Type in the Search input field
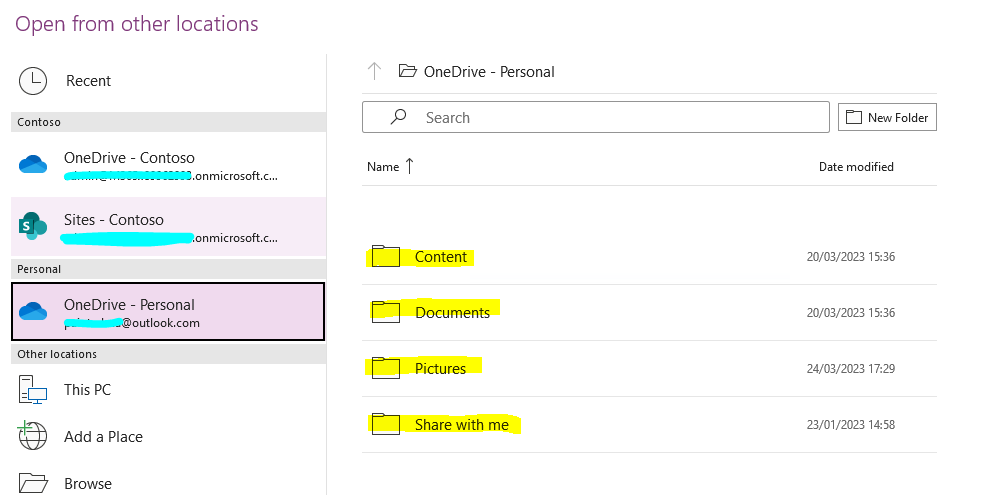Screen dimensions: 998x495 coord(620,117)
